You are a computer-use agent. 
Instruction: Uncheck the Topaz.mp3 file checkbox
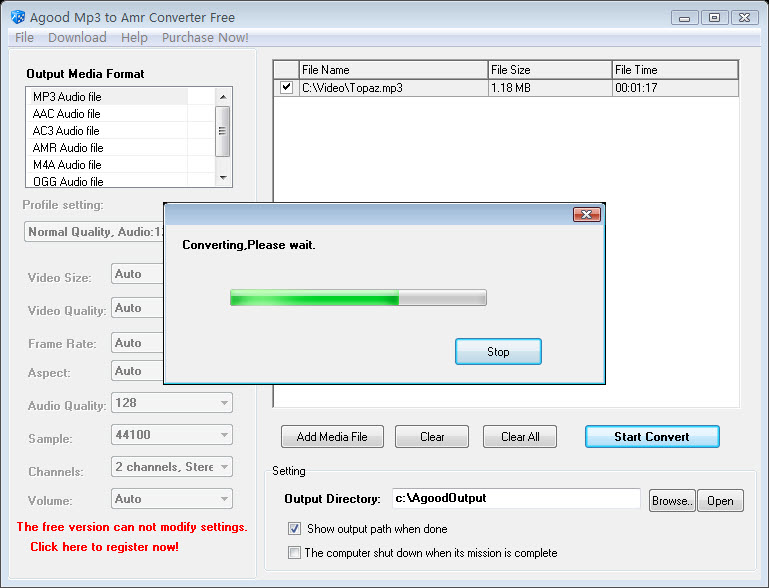tap(286, 88)
